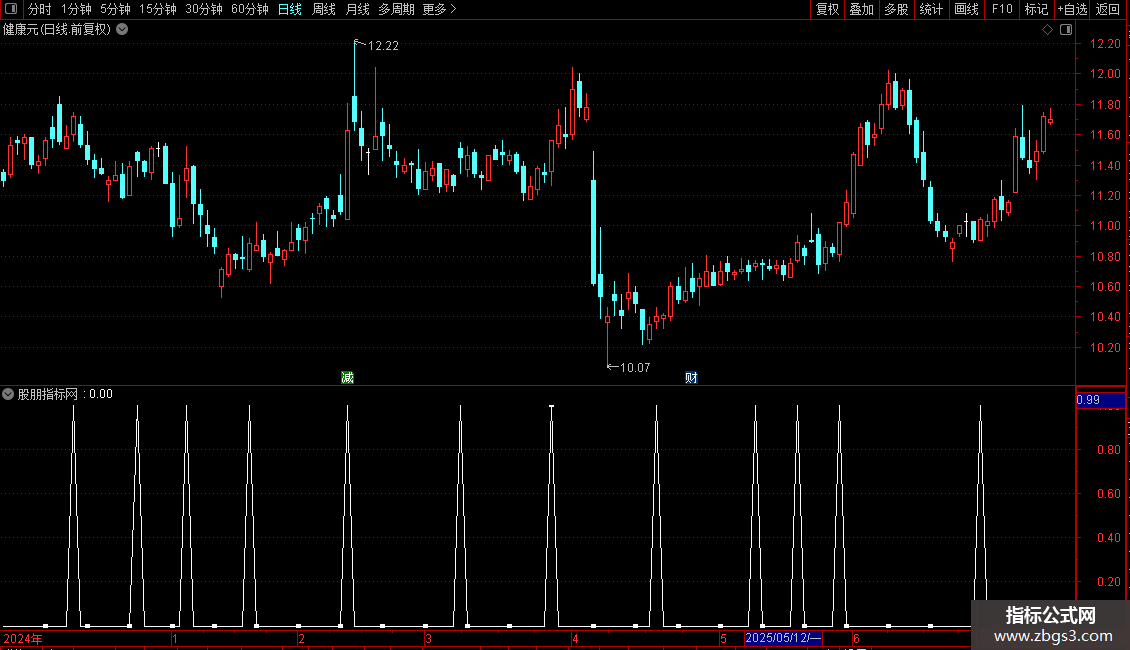Expand the 股朋指标网 indicator dropdown
Viewport: 1130px width, 650px height.
pyautogui.click(x=8, y=394)
